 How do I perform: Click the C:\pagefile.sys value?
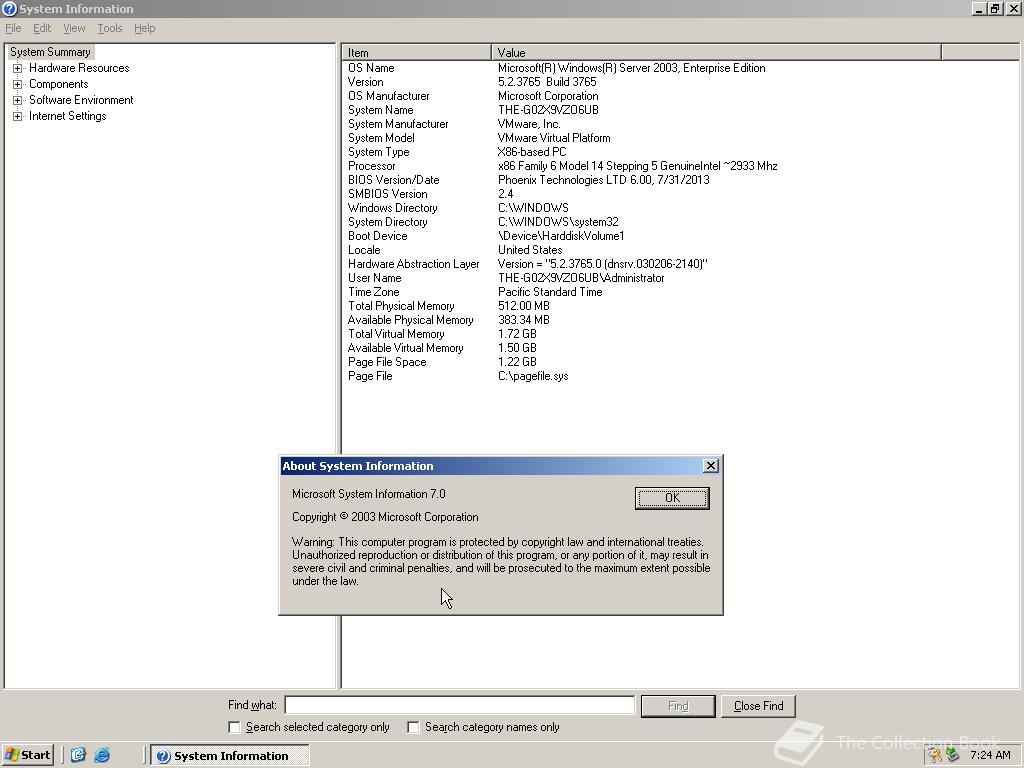(x=533, y=376)
